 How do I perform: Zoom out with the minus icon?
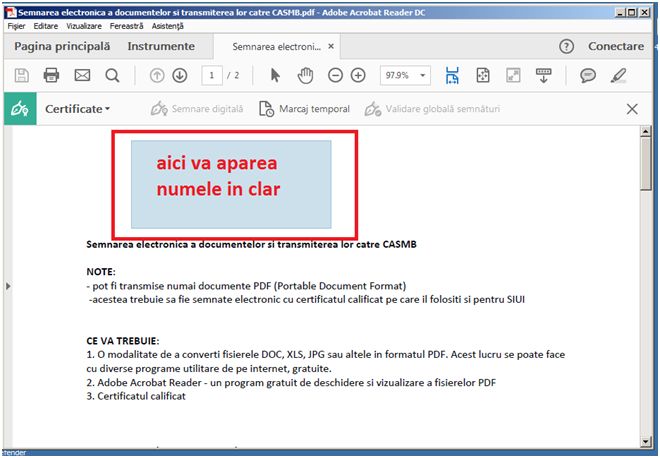coord(335,75)
